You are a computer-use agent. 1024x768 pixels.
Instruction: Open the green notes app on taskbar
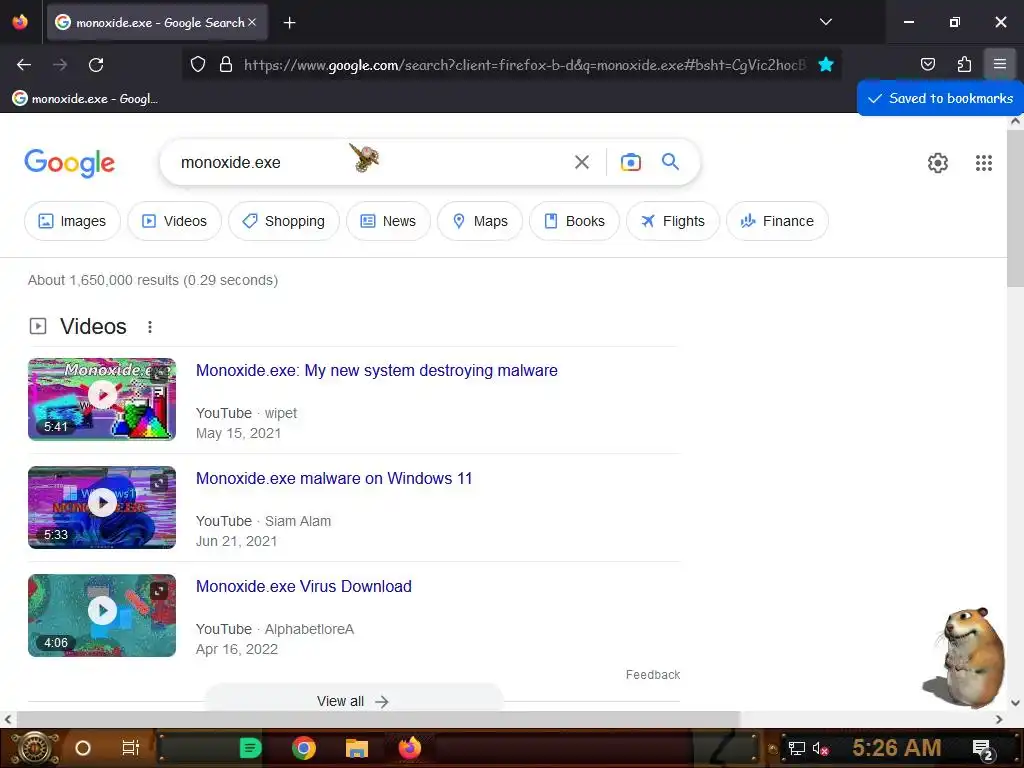click(x=250, y=748)
